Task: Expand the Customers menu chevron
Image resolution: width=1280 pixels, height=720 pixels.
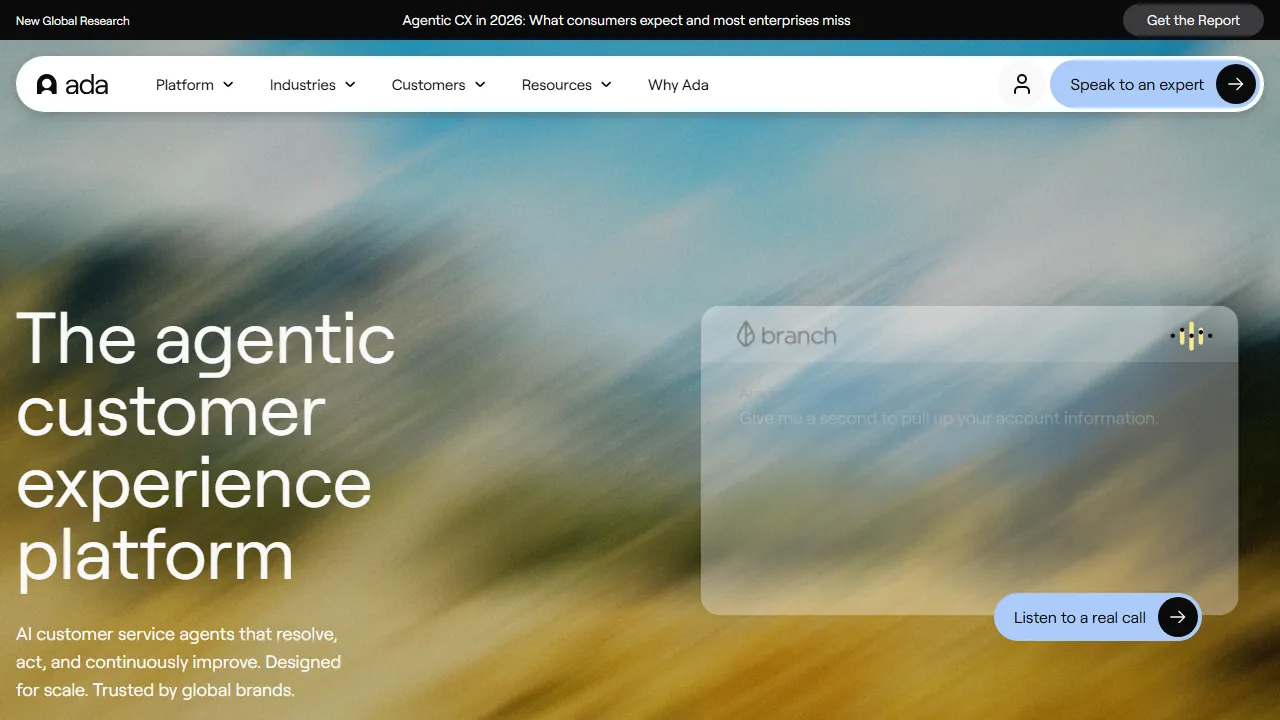Action: (x=480, y=85)
